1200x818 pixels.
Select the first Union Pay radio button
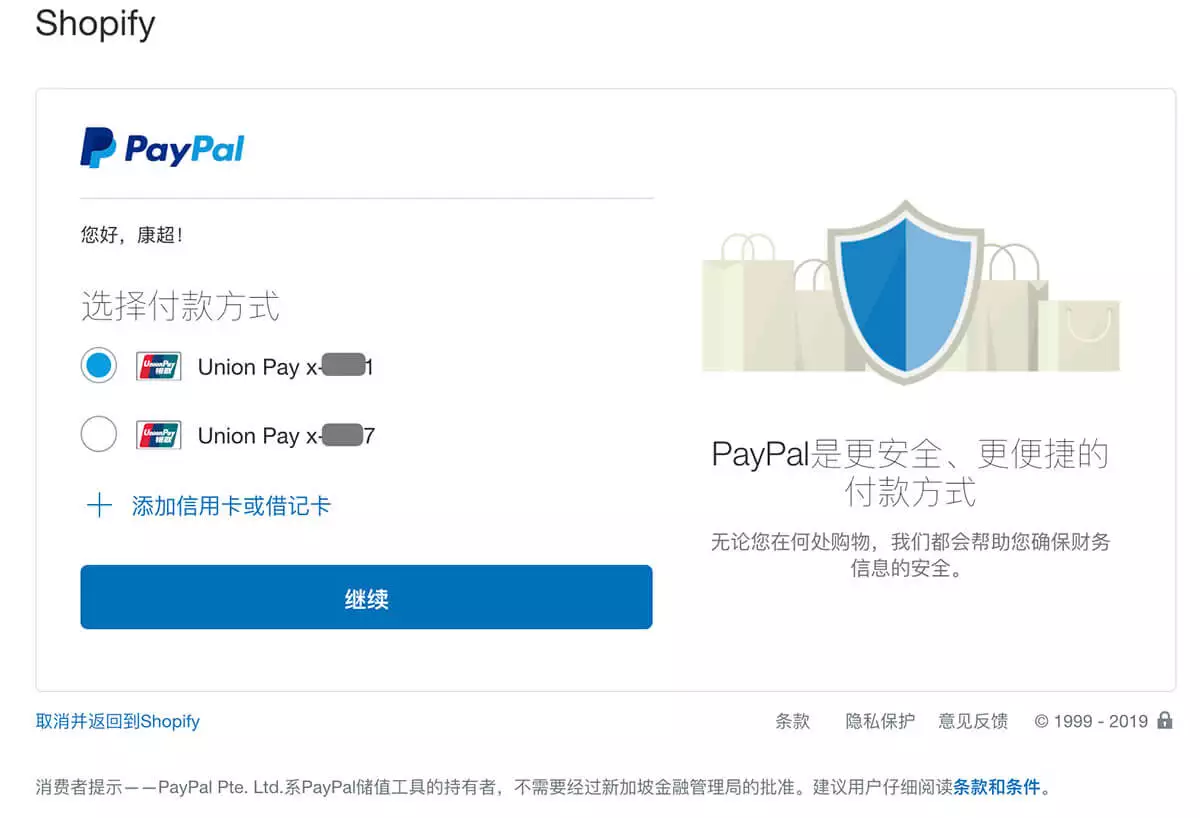point(99,366)
